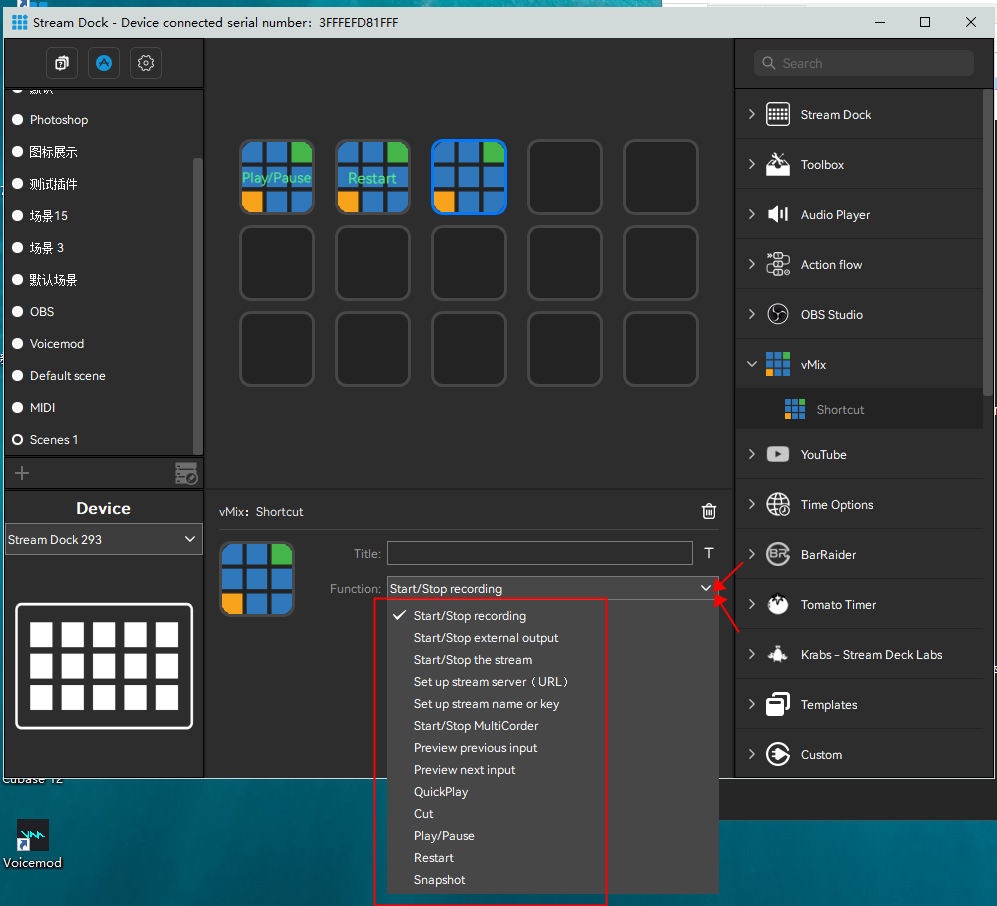
Task: Select Shortcut action under vMix
Action: (860, 409)
